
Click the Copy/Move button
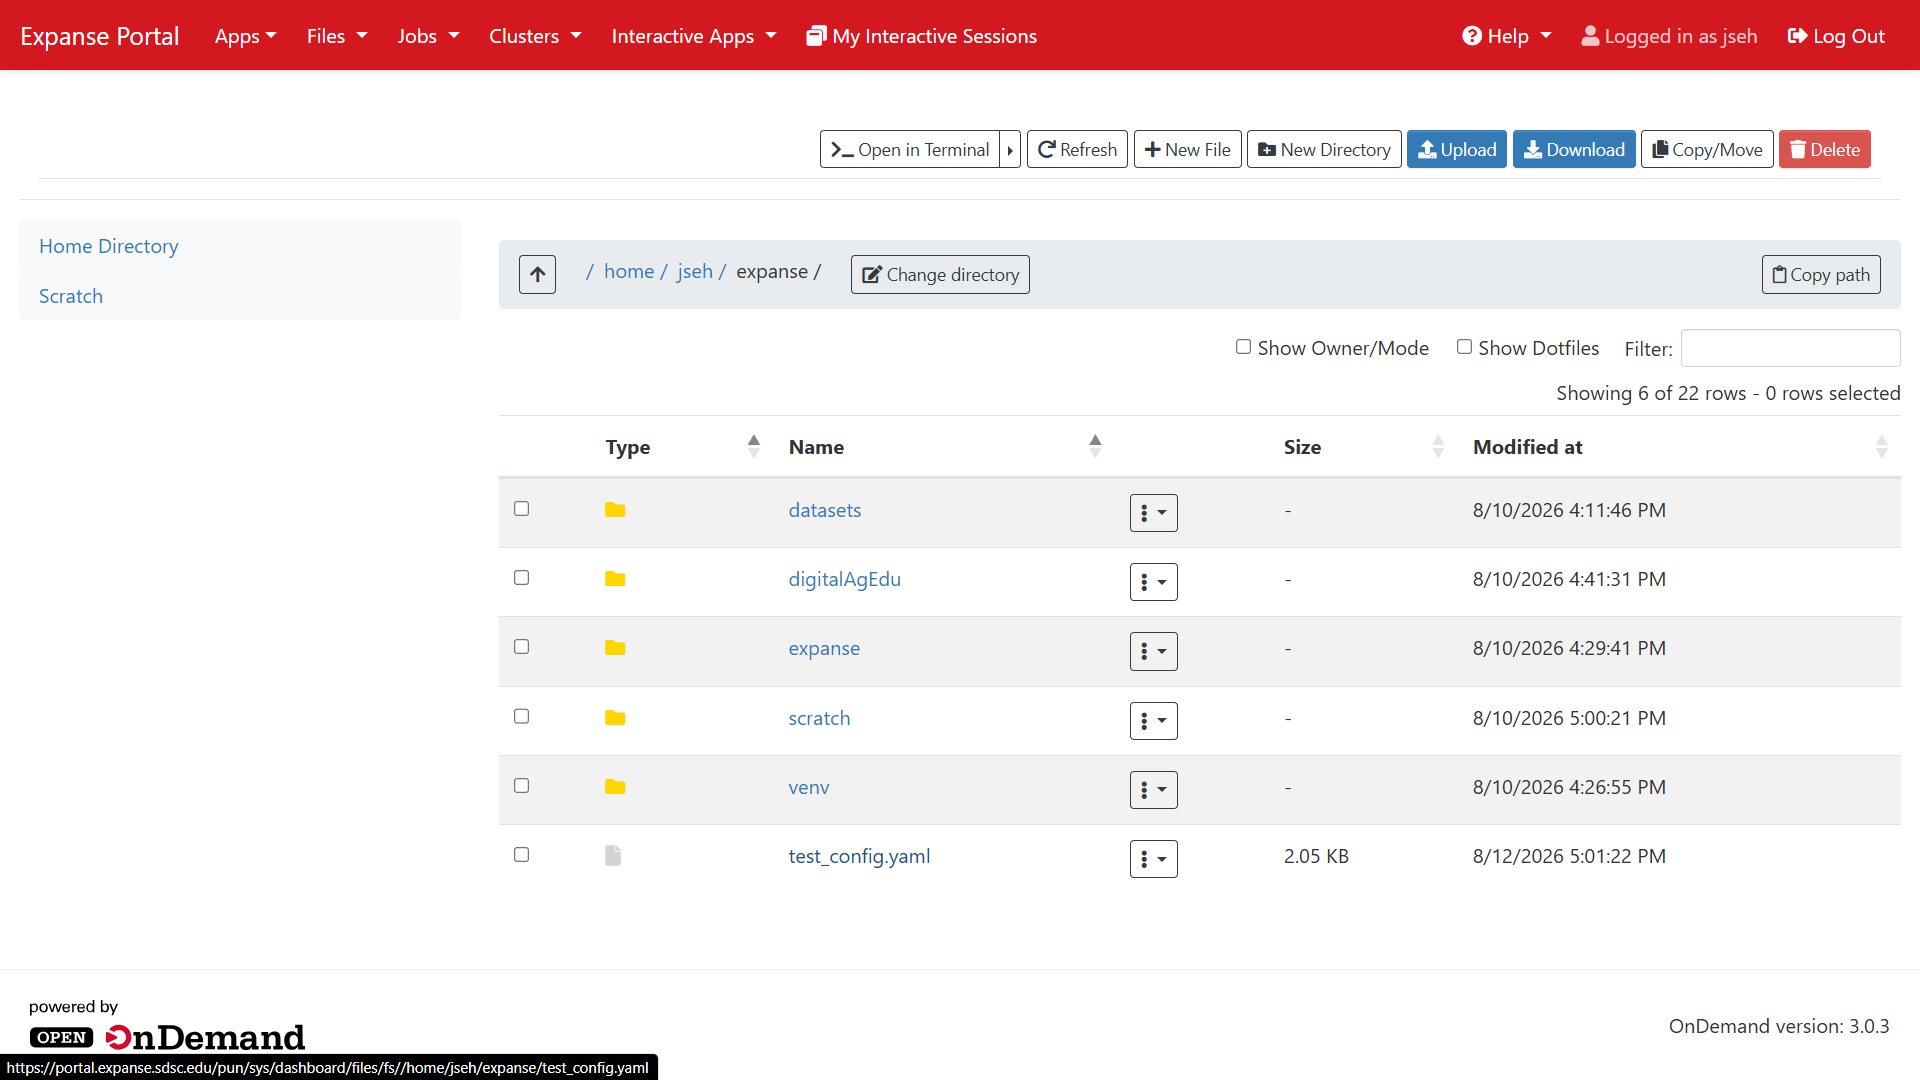pyautogui.click(x=1707, y=149)
